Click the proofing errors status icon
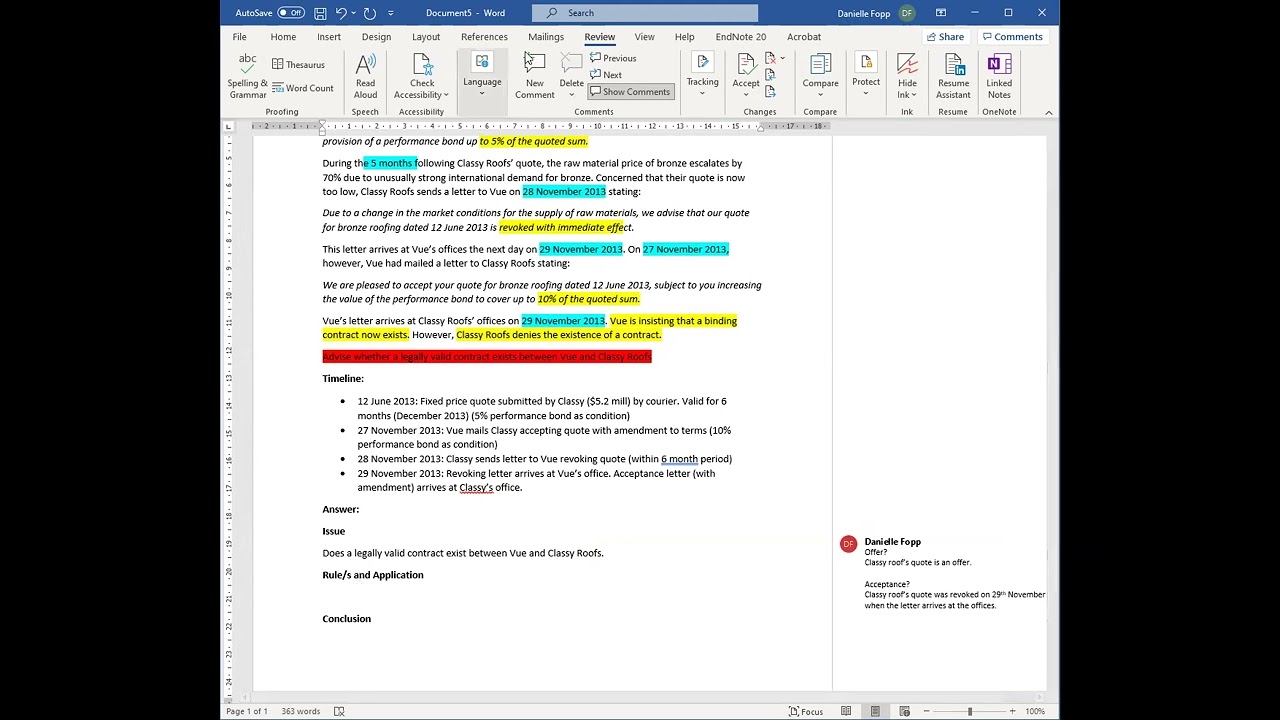 pos(339,711)
